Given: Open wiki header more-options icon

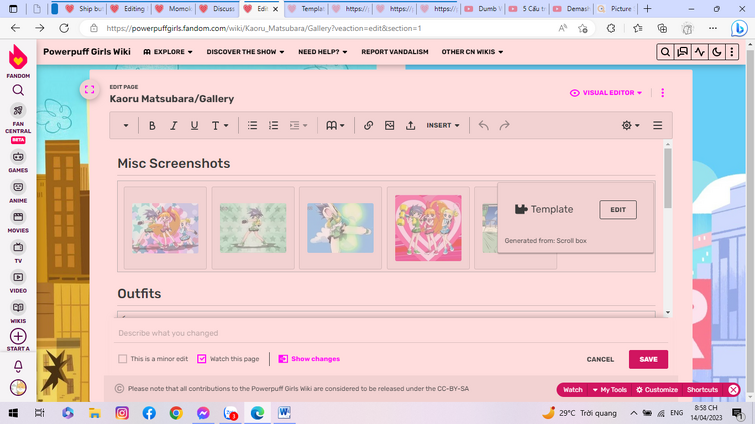Looking at the screenshot, I should tap(732, 52).
